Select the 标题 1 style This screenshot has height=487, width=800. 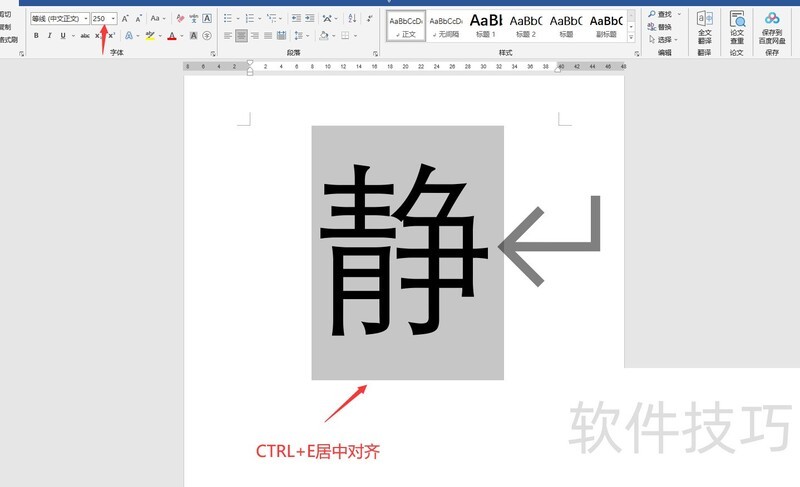(486, 26)
